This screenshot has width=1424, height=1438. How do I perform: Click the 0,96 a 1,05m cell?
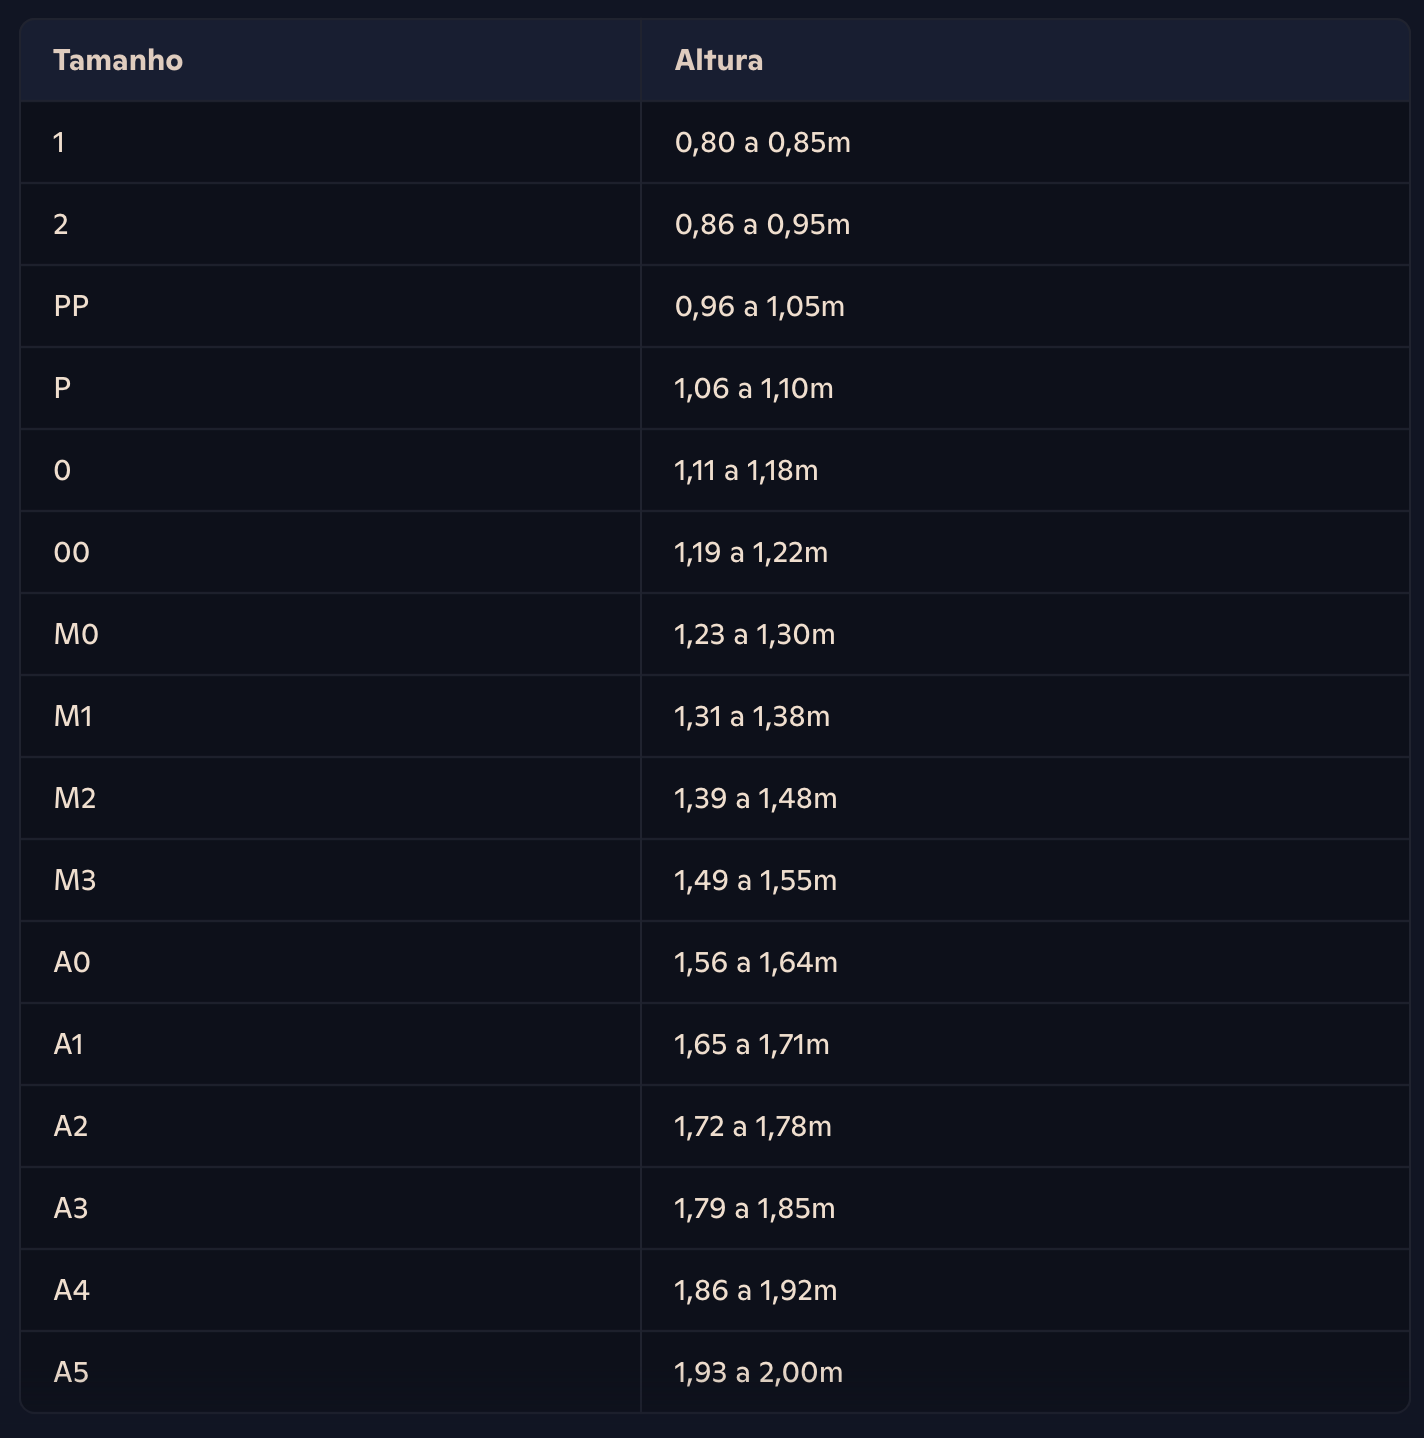(x=1025, y=306)
